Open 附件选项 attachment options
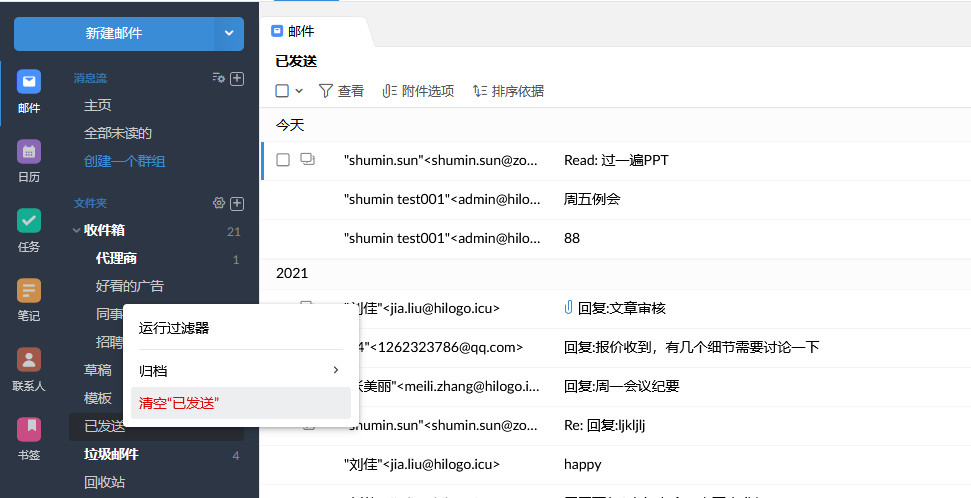The height and width of the screenshot is (498, 971). tap(418, 91)
